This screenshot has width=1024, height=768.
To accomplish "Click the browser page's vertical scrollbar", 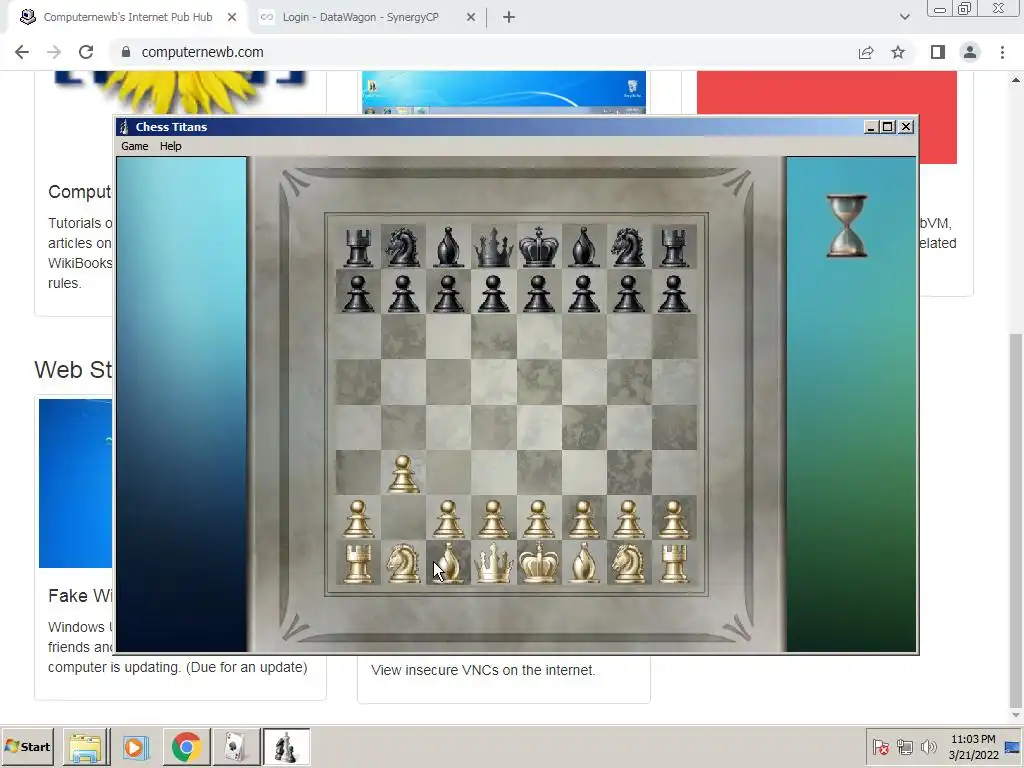I will coord(1016,520).
